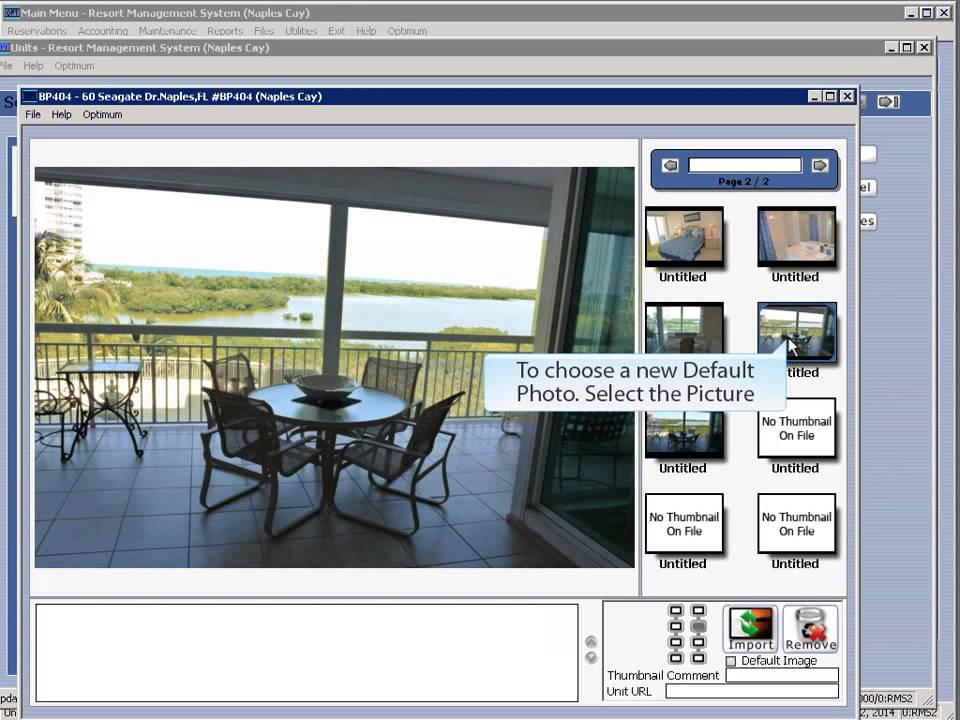The image size is (960, 720).
Task: Select the bathroom photo thumbnail
Action: (x=797, y=236)
